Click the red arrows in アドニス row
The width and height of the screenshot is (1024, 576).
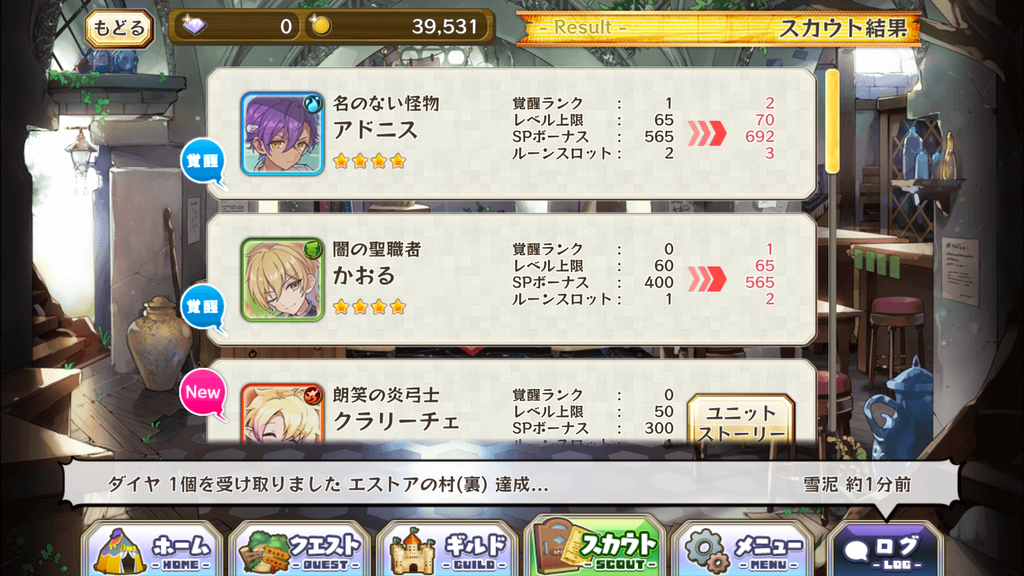[707, 133]
